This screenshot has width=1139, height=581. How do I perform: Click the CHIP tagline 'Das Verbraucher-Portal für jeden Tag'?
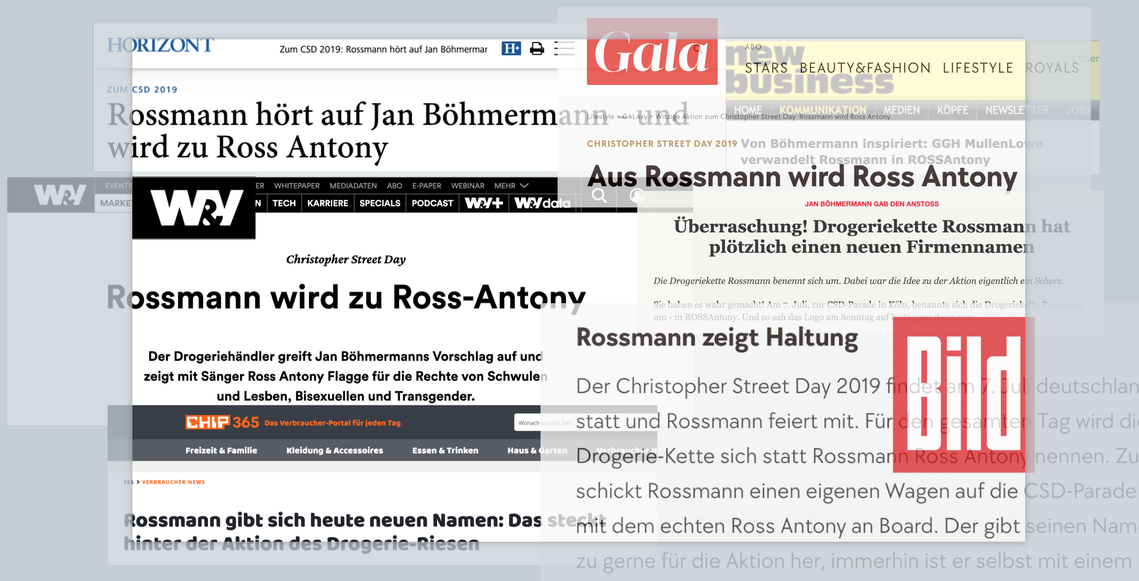pyautogui.click(x=333, y=423)
